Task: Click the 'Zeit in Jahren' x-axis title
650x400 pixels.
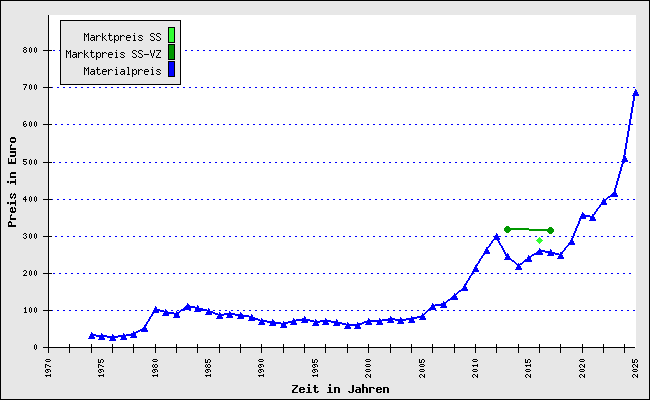Action: (340, 388)
